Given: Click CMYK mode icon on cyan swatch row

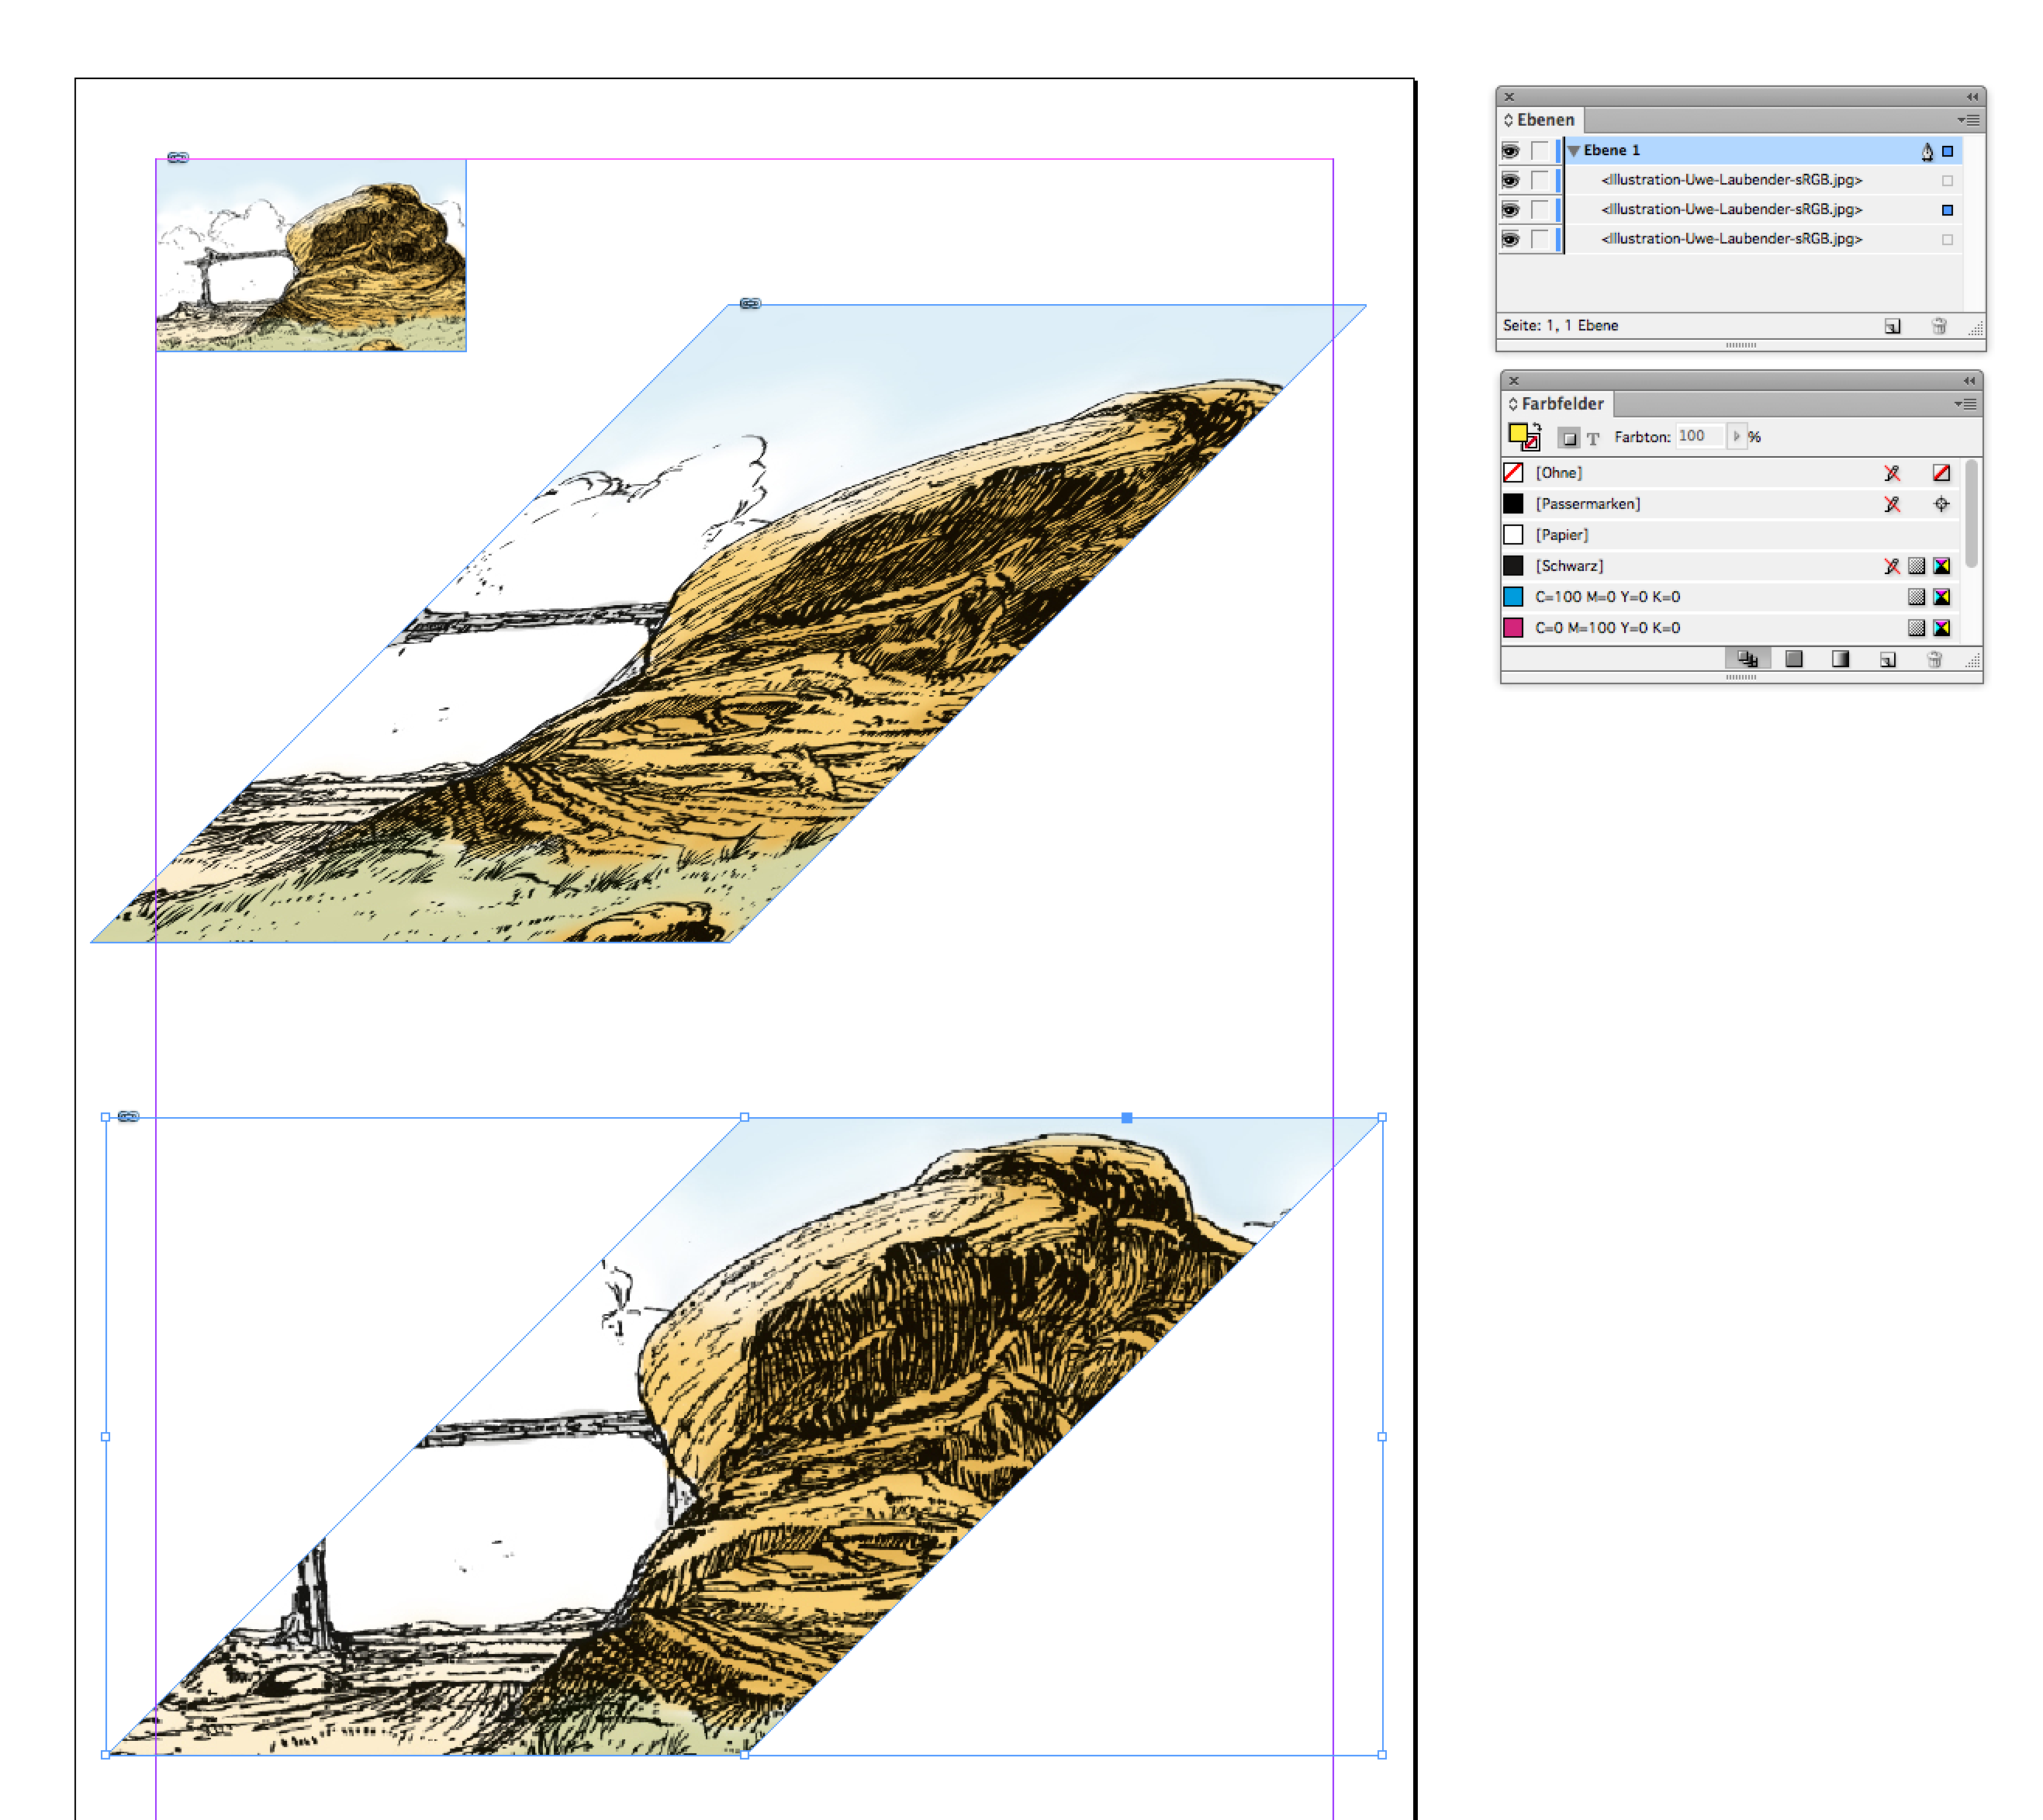Looking at the screenshot, I should (1941, 597).
